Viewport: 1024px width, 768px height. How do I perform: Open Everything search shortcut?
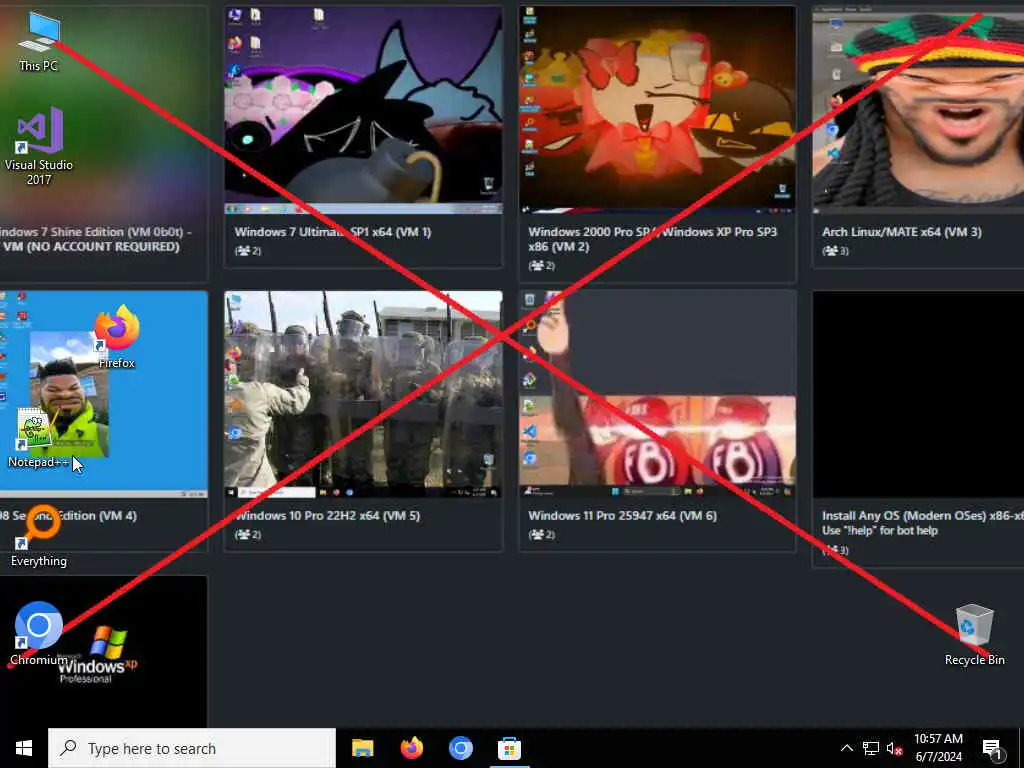tap(39, 536)
